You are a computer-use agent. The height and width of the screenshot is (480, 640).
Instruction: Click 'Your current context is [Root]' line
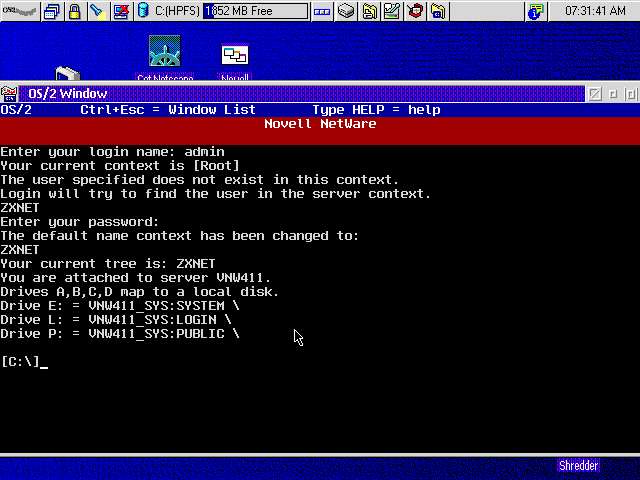(x=120, y=166)
